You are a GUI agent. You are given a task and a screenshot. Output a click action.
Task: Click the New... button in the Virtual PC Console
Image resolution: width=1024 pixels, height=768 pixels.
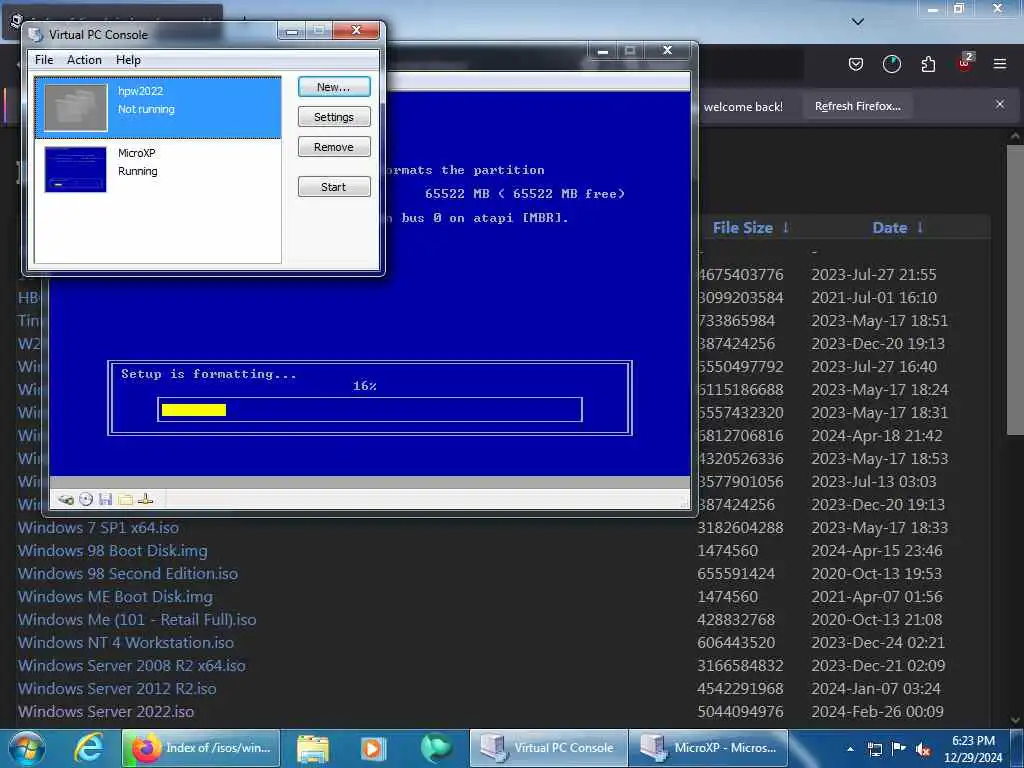click(x=334, y=87)
